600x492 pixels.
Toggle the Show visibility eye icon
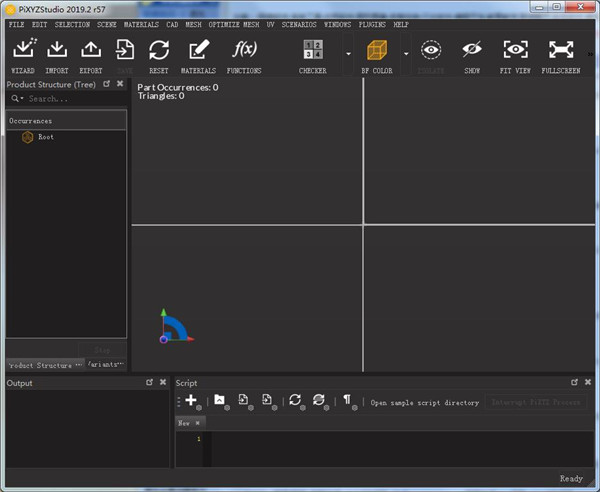tap(472, 50)
